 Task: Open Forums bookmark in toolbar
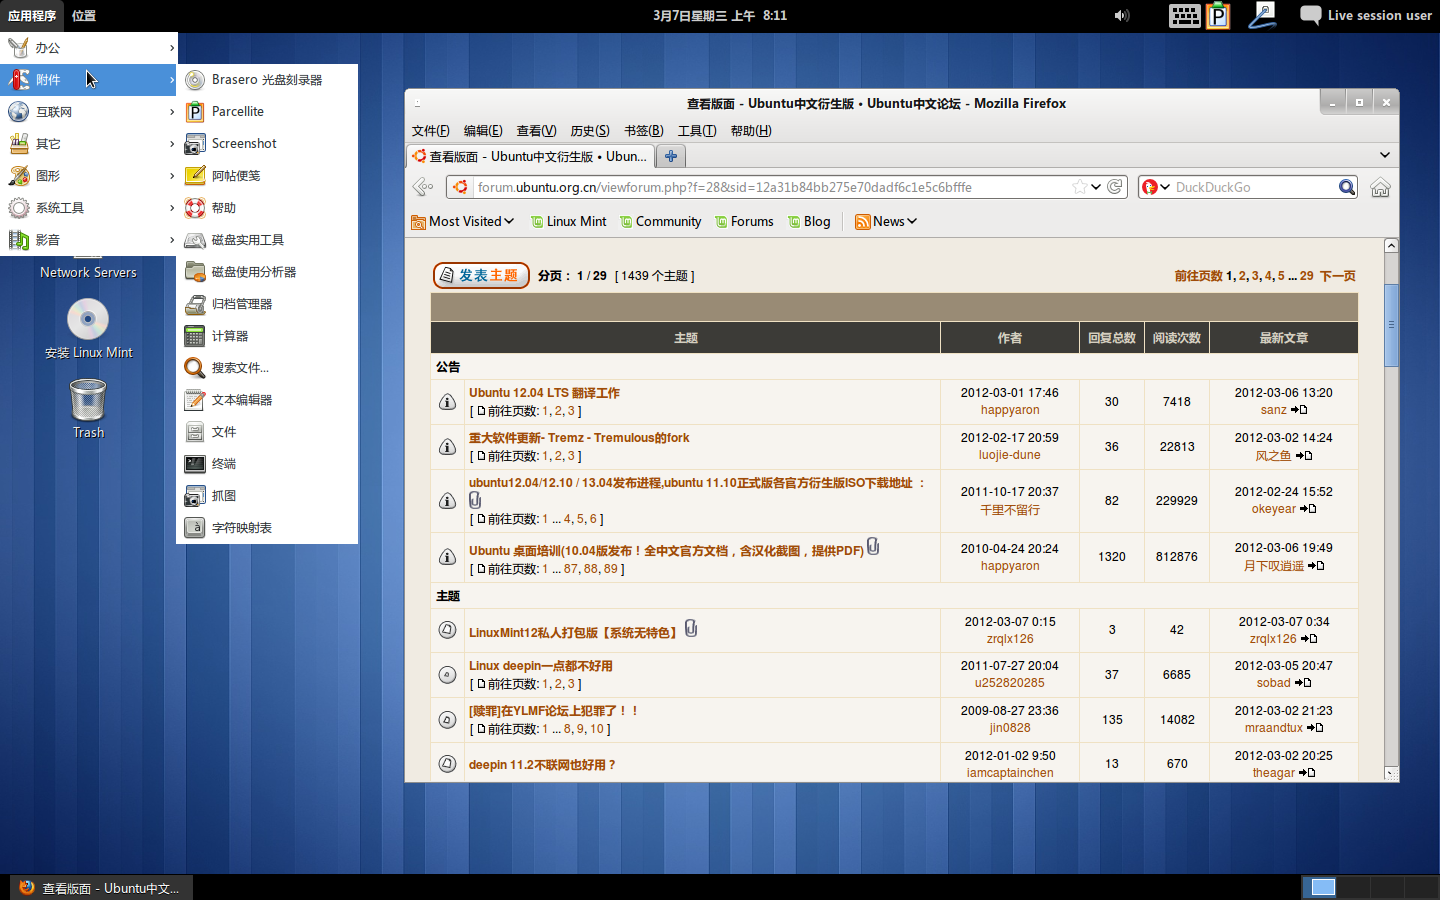pos(744,222)
